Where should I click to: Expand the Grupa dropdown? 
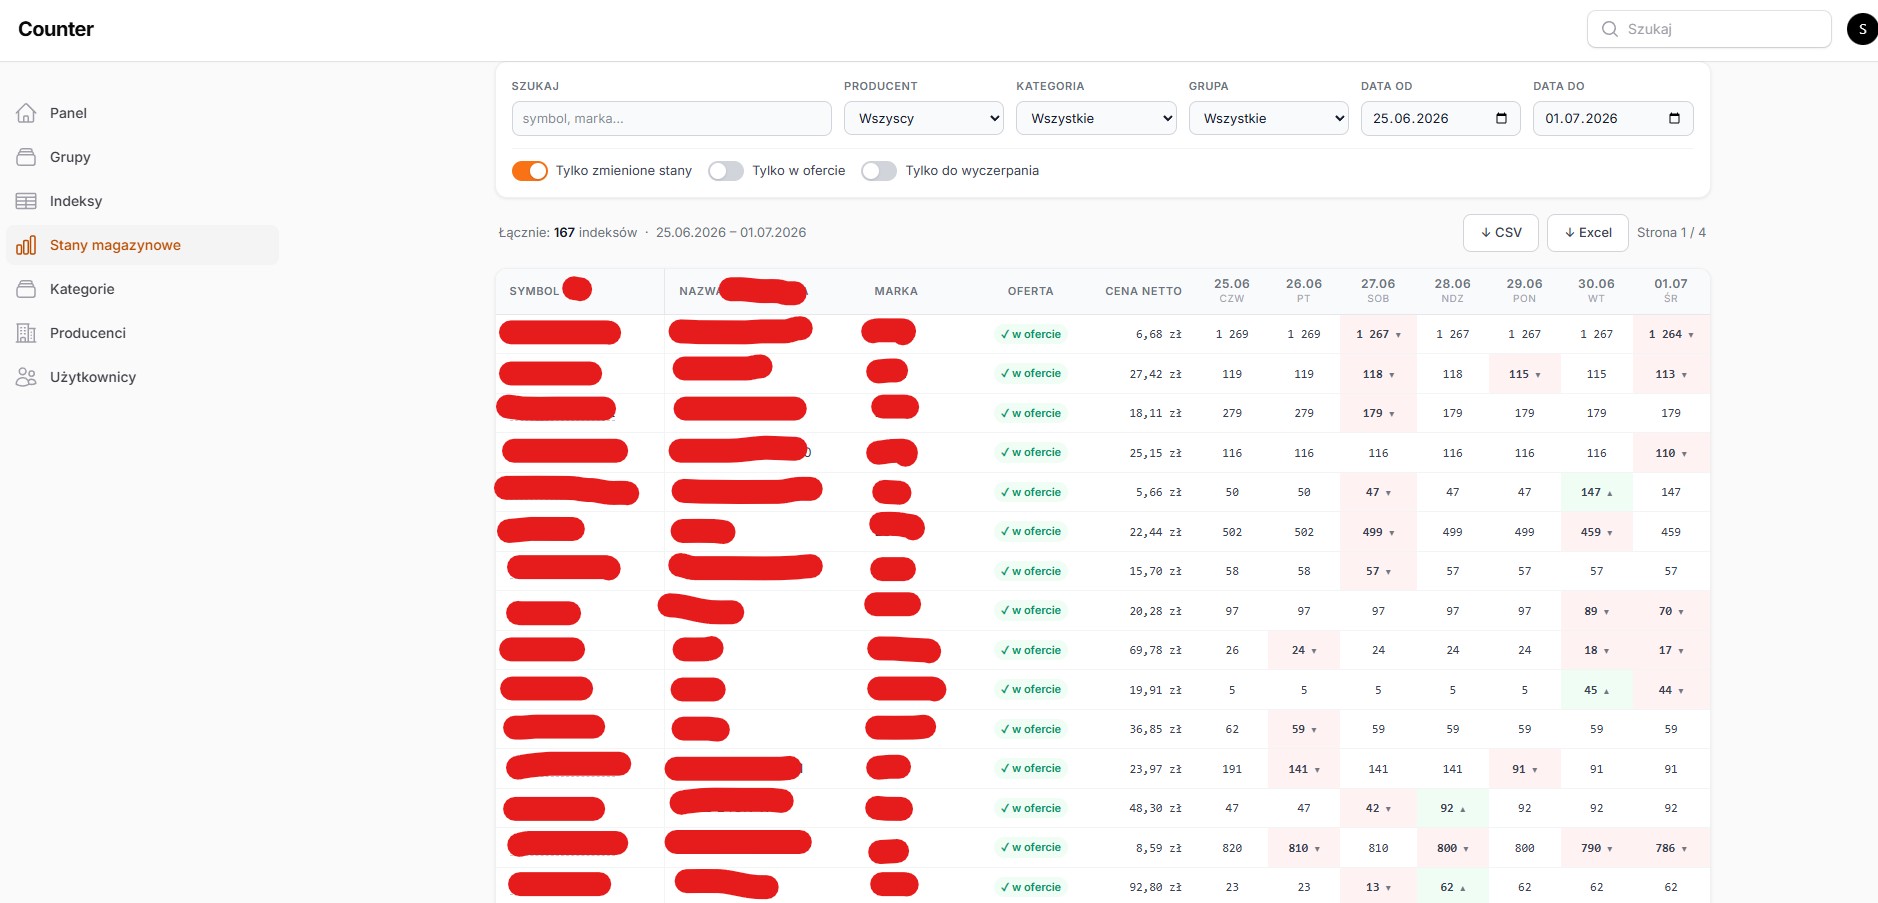[x=1269, y=118]
